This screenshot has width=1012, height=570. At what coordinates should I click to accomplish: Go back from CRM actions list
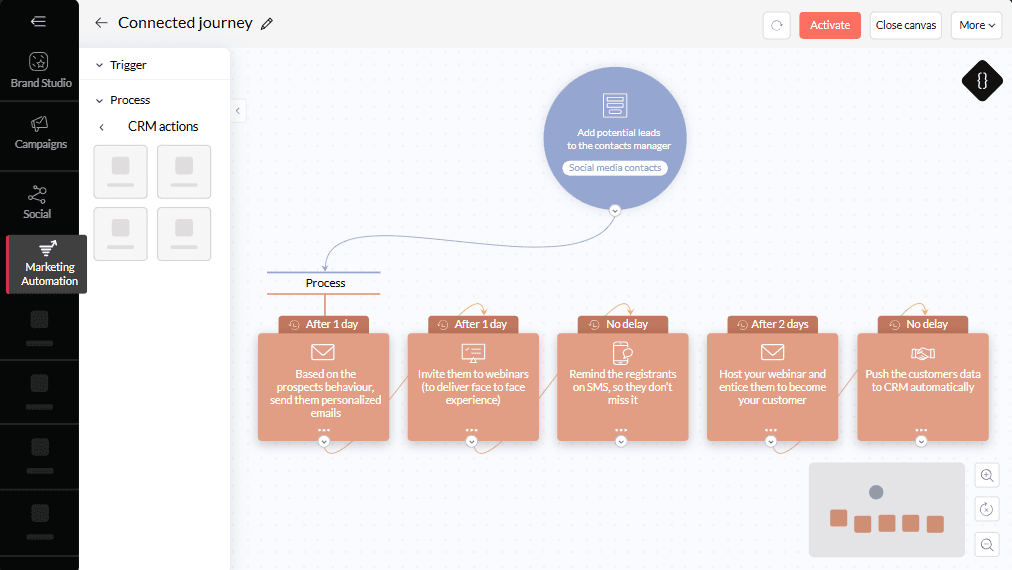click(102, 127)
